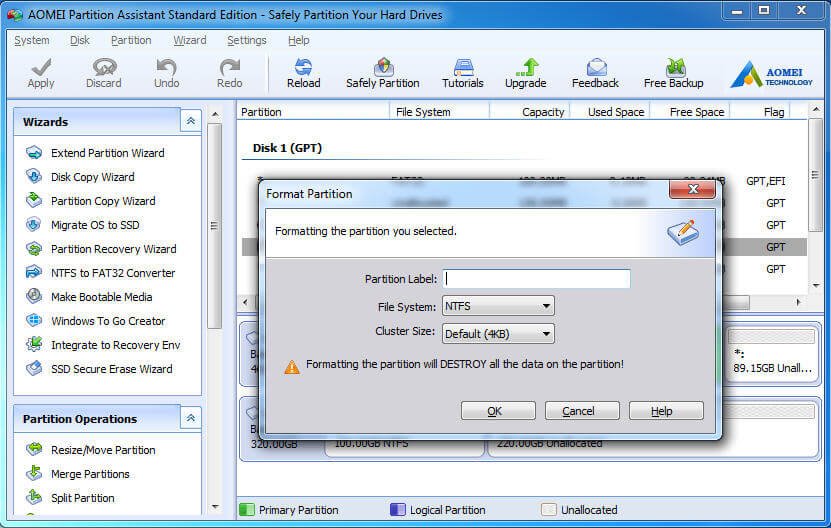Open Tutorials from the toolbar
831x528 pixels.
(x=463, y=73)
